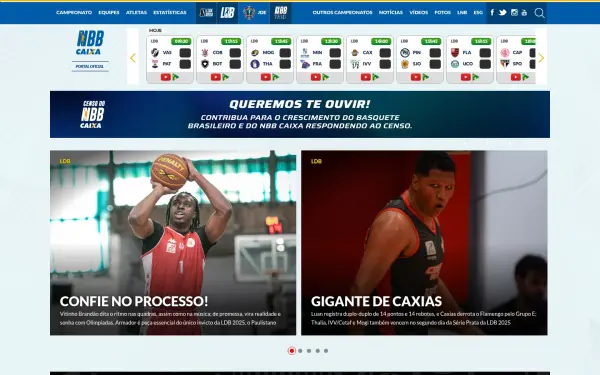Open the LNB menu item
The image size is (600, 375).
[x=462, y=13]
